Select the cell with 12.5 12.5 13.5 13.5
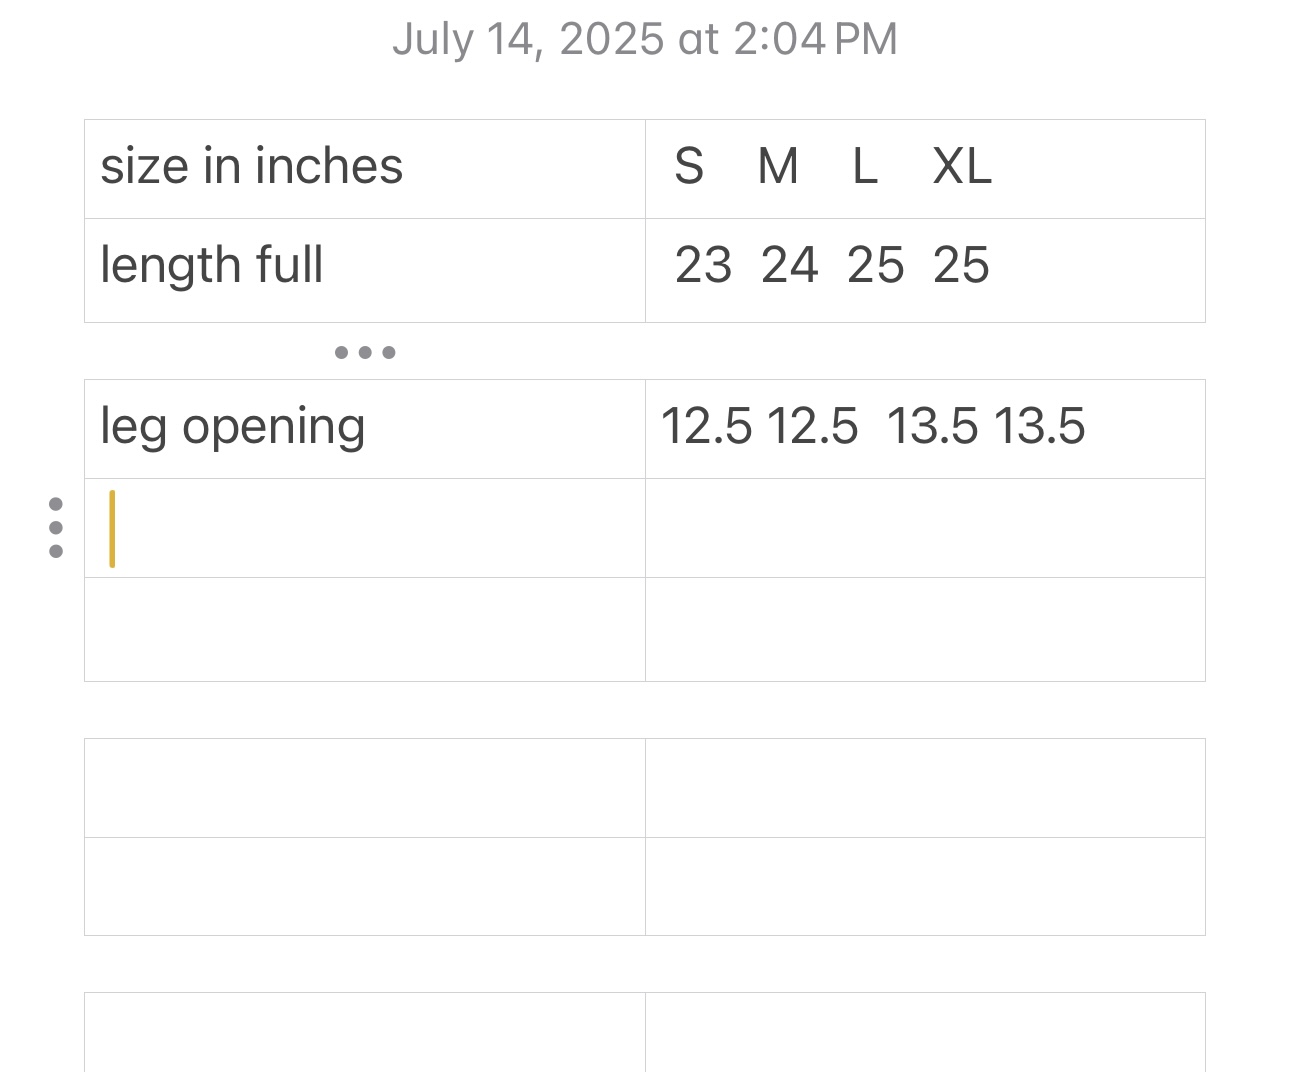Screen dimensions: 1290x1072 tap(924, 428)
